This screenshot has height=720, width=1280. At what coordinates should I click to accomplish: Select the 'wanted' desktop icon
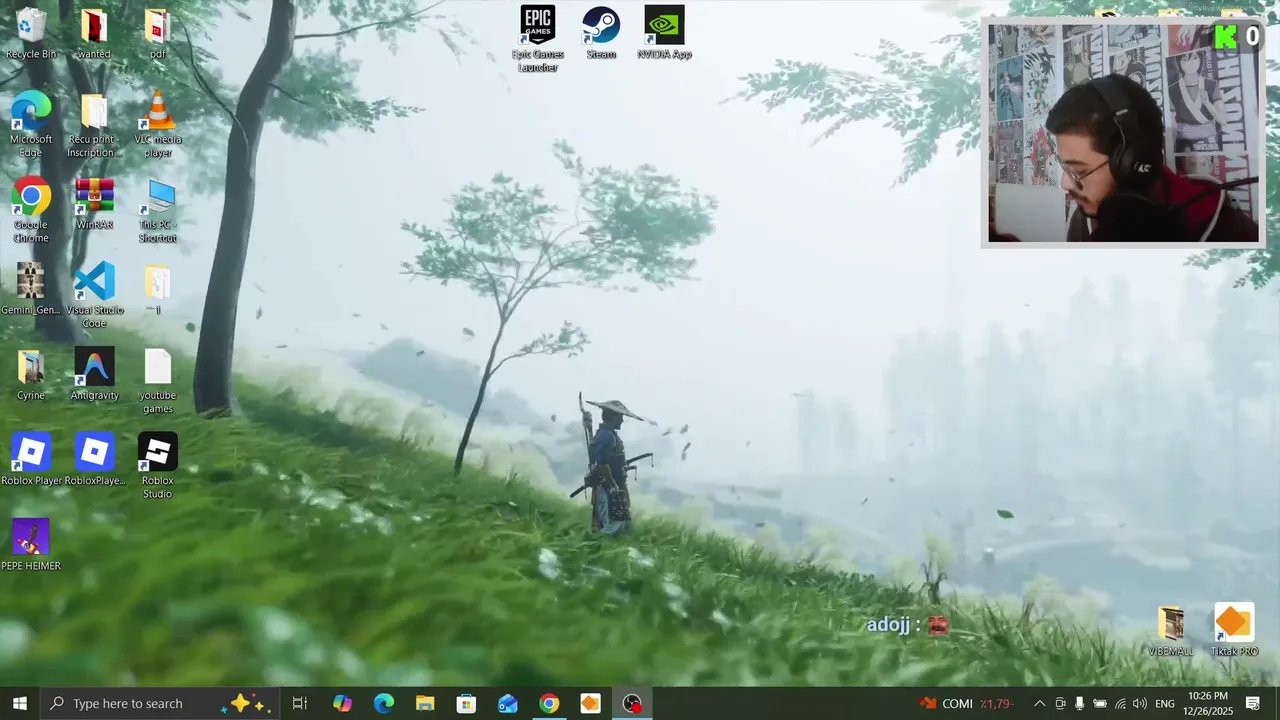[94, 33]
